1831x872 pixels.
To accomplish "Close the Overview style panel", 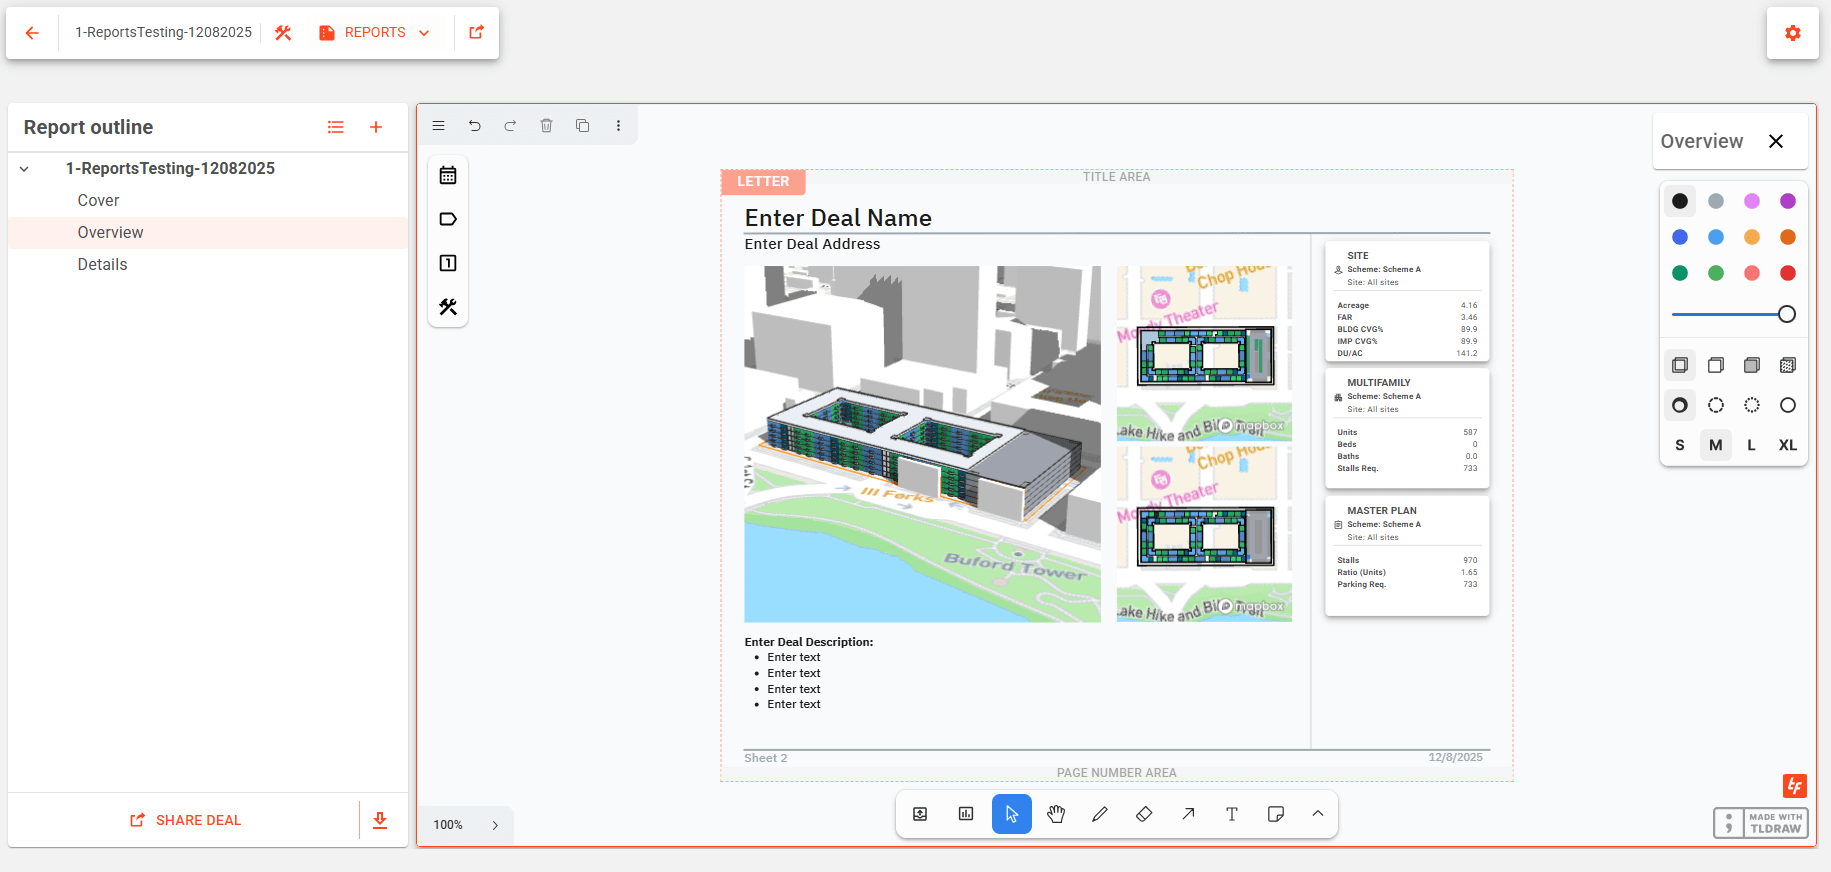I will coord(1776,141).
